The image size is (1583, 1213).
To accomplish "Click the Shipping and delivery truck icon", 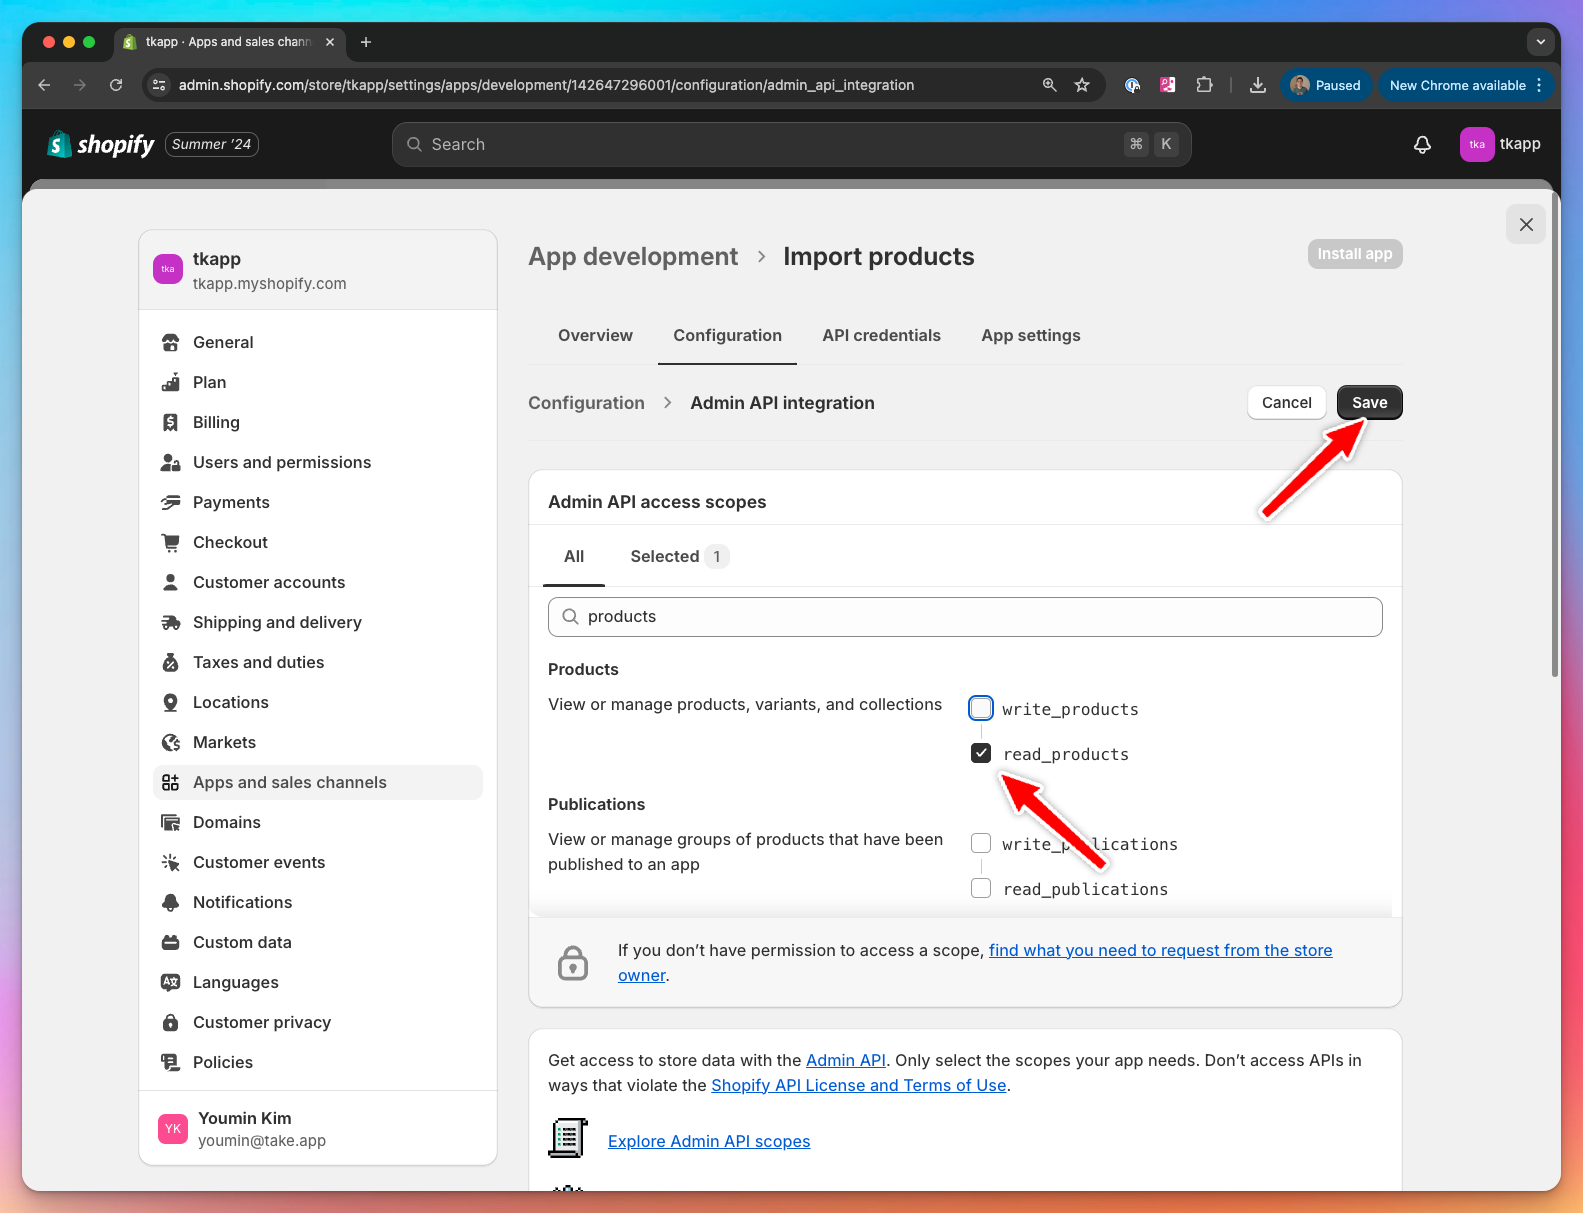I will tap(171, 622).
